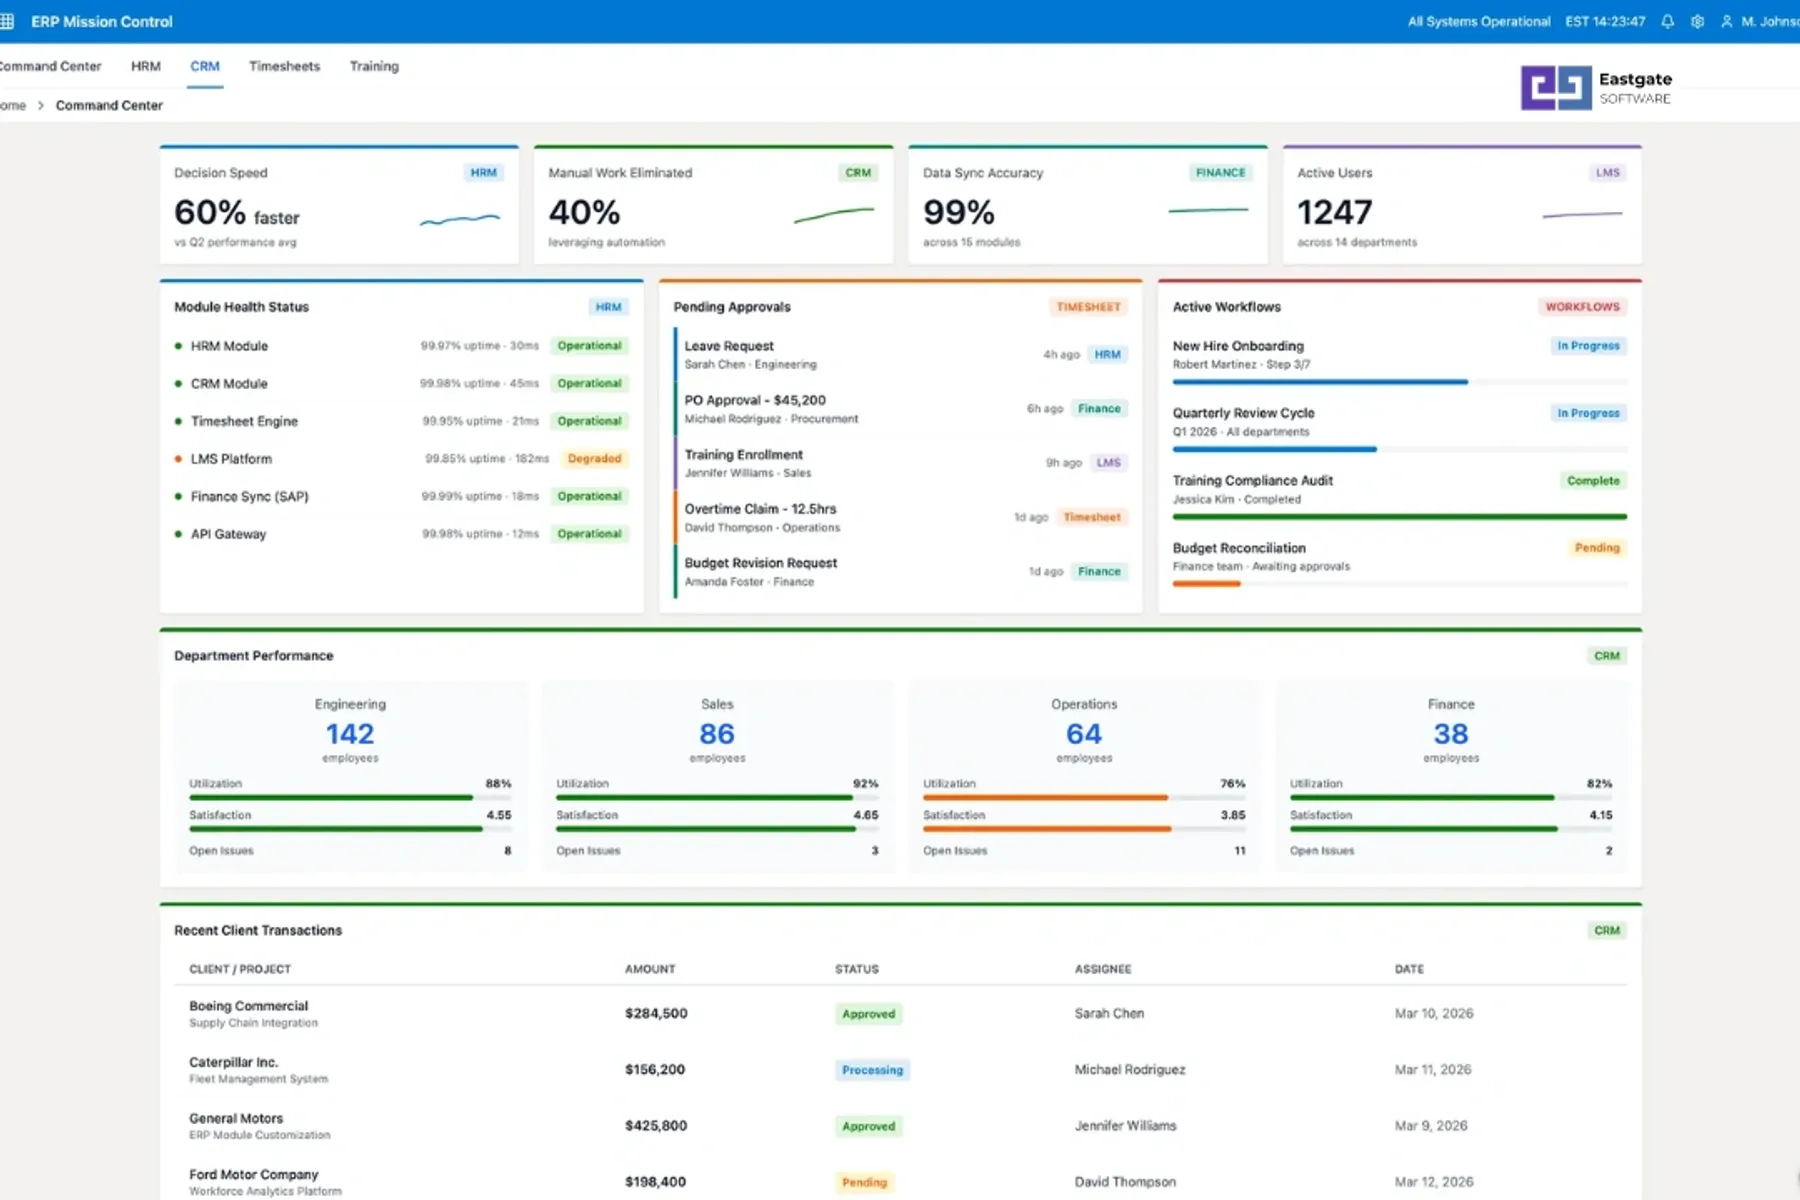Toggle the Complete badge on Training Compliance Audit
The height and width of the screenshot is (1200, 1800).
tap(1592, 480)
